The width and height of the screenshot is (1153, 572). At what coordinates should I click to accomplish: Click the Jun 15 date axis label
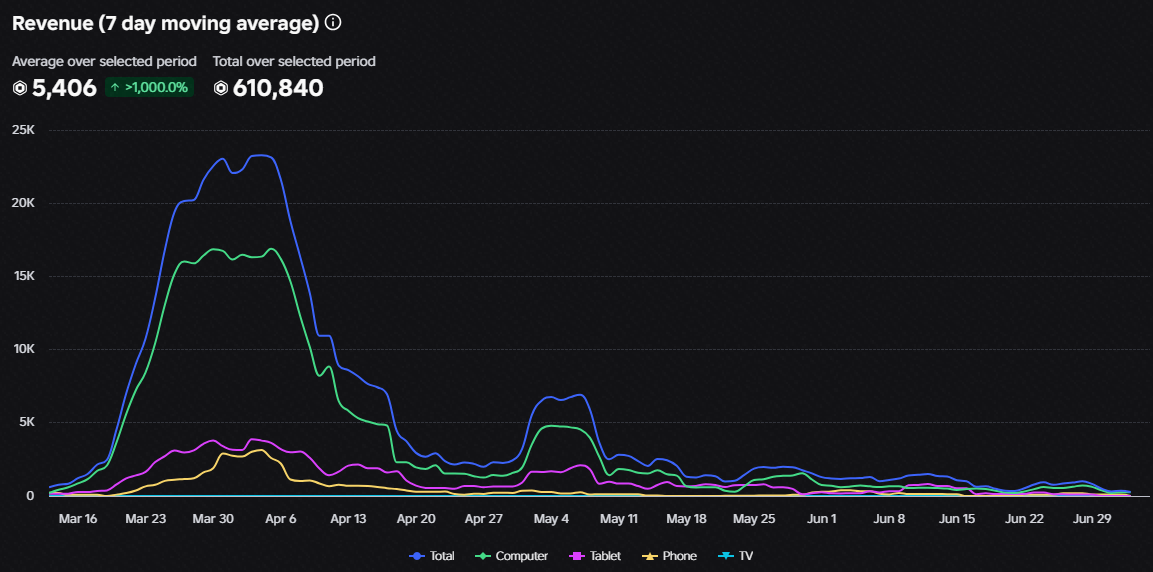point(957,518)
